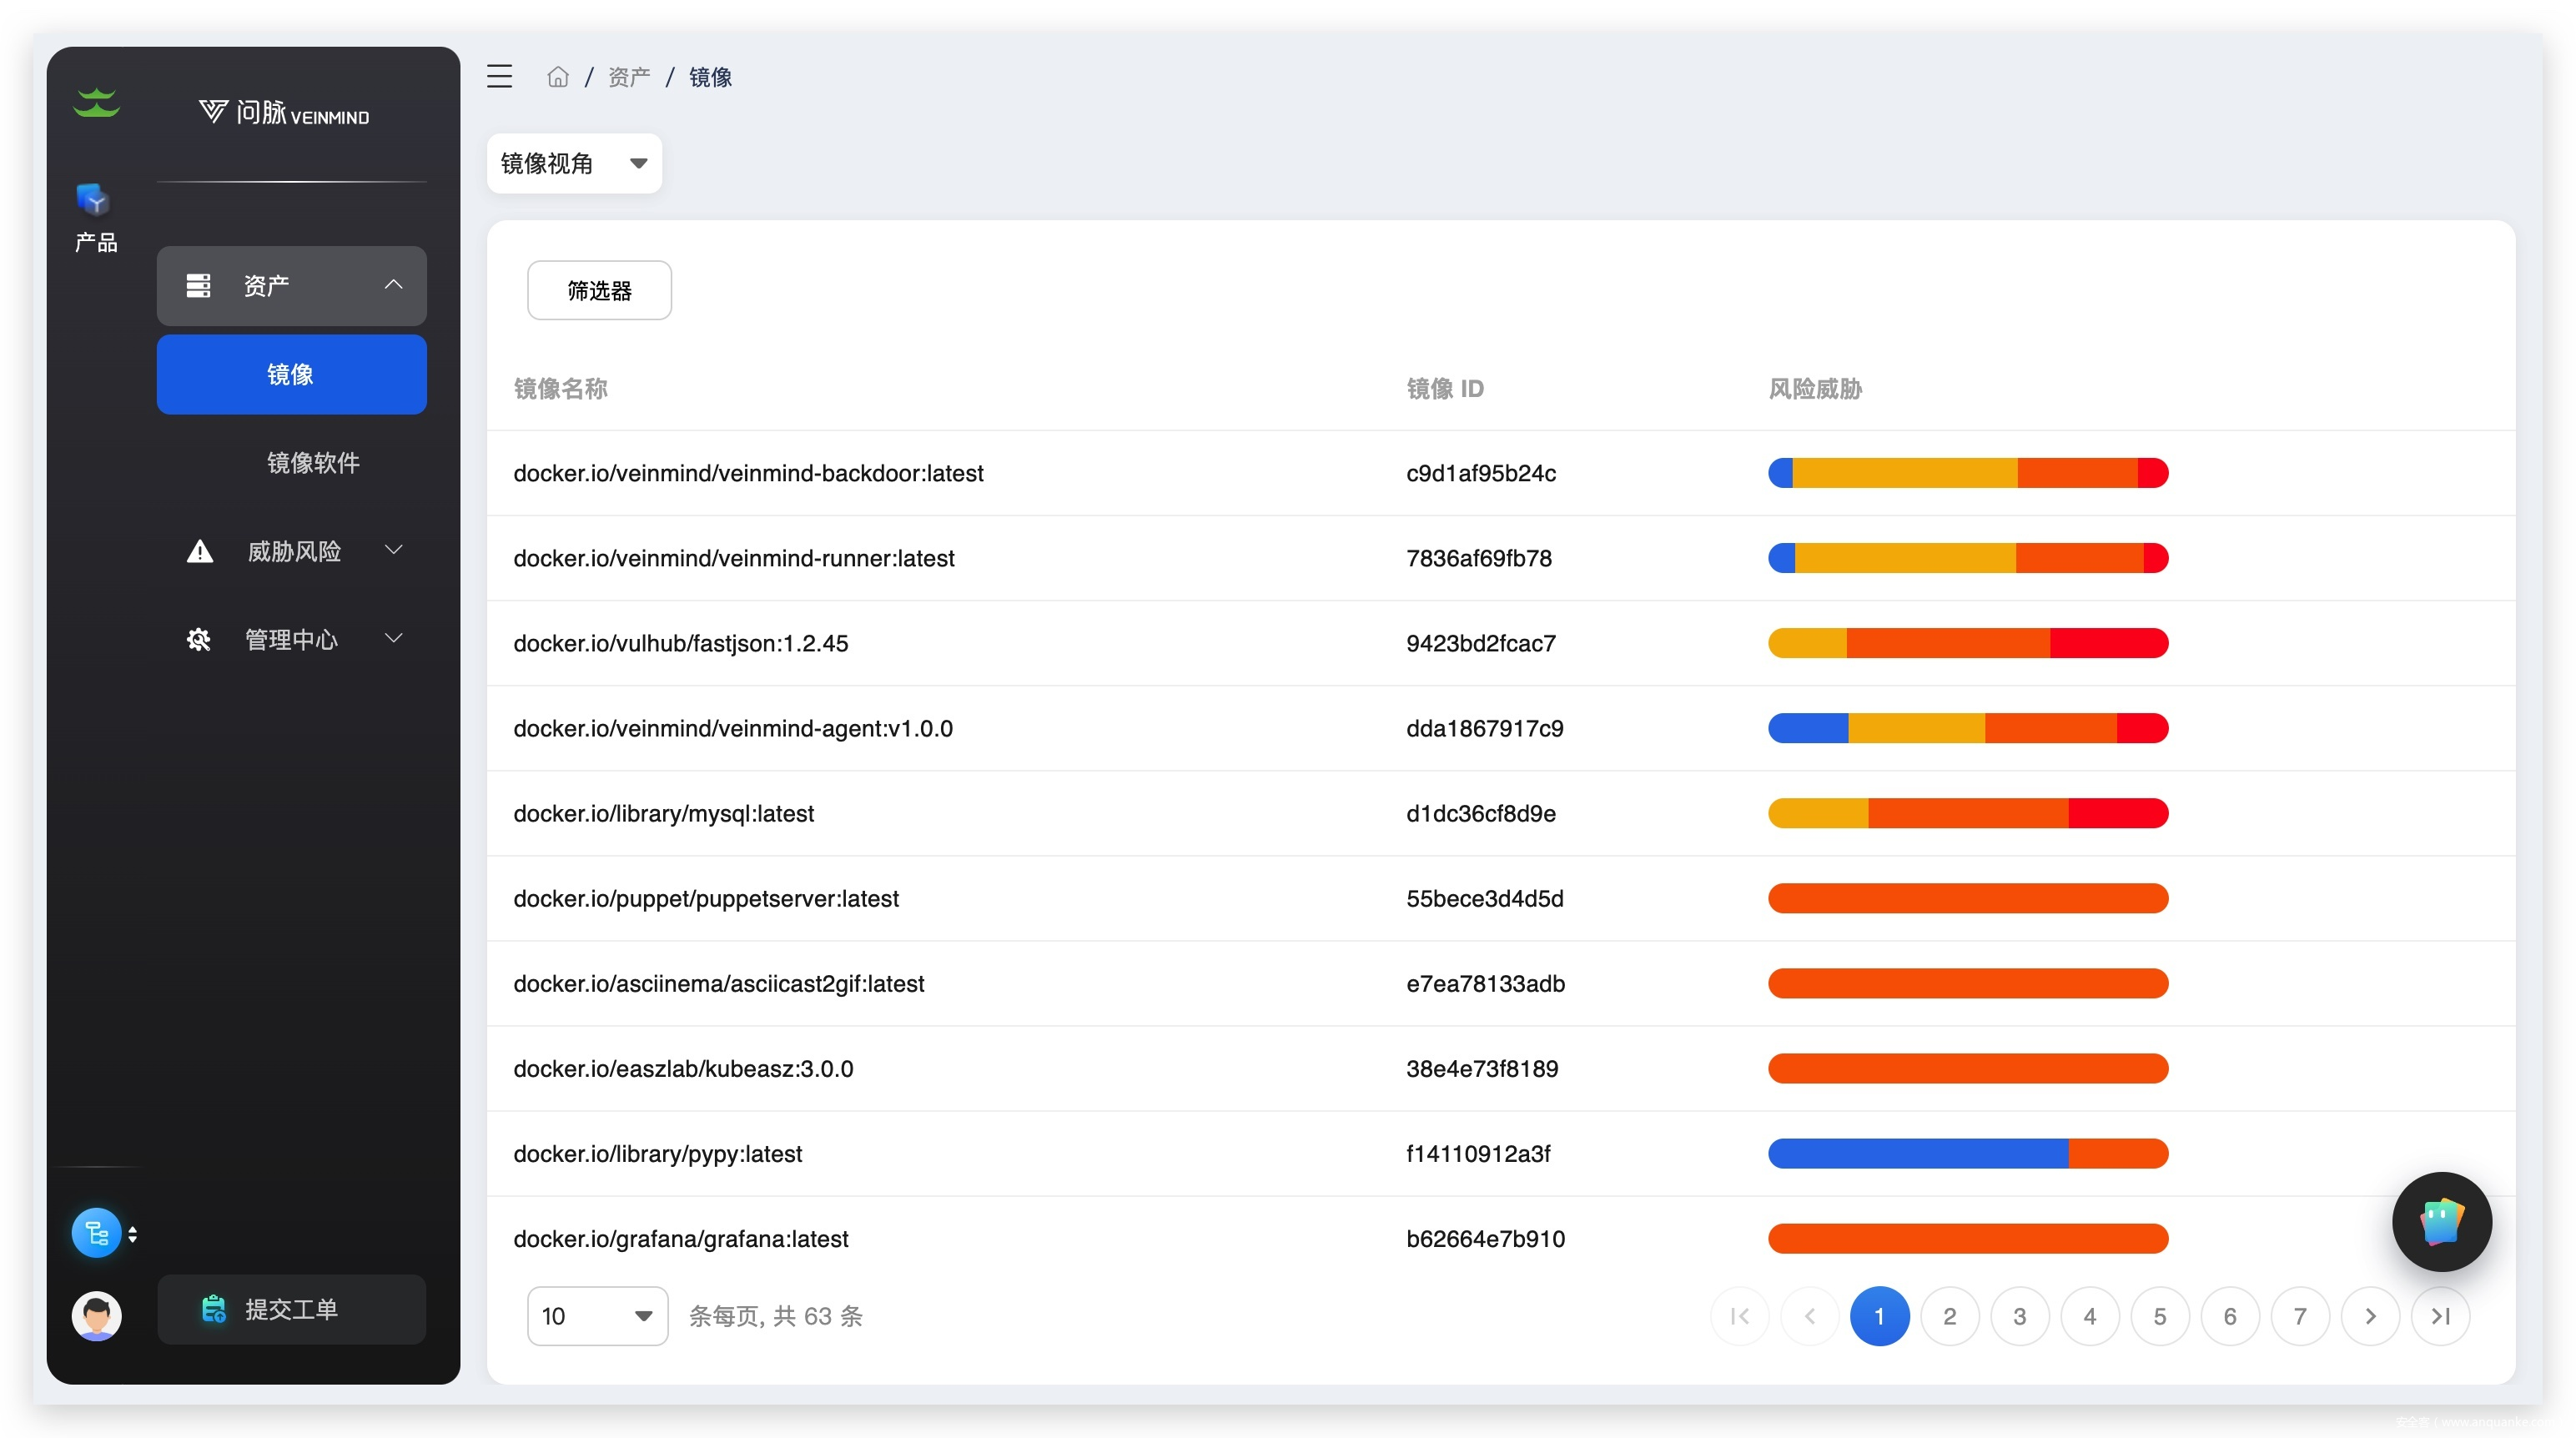
Task: Click the 筛选器 filter button
Action: point(599,291)
